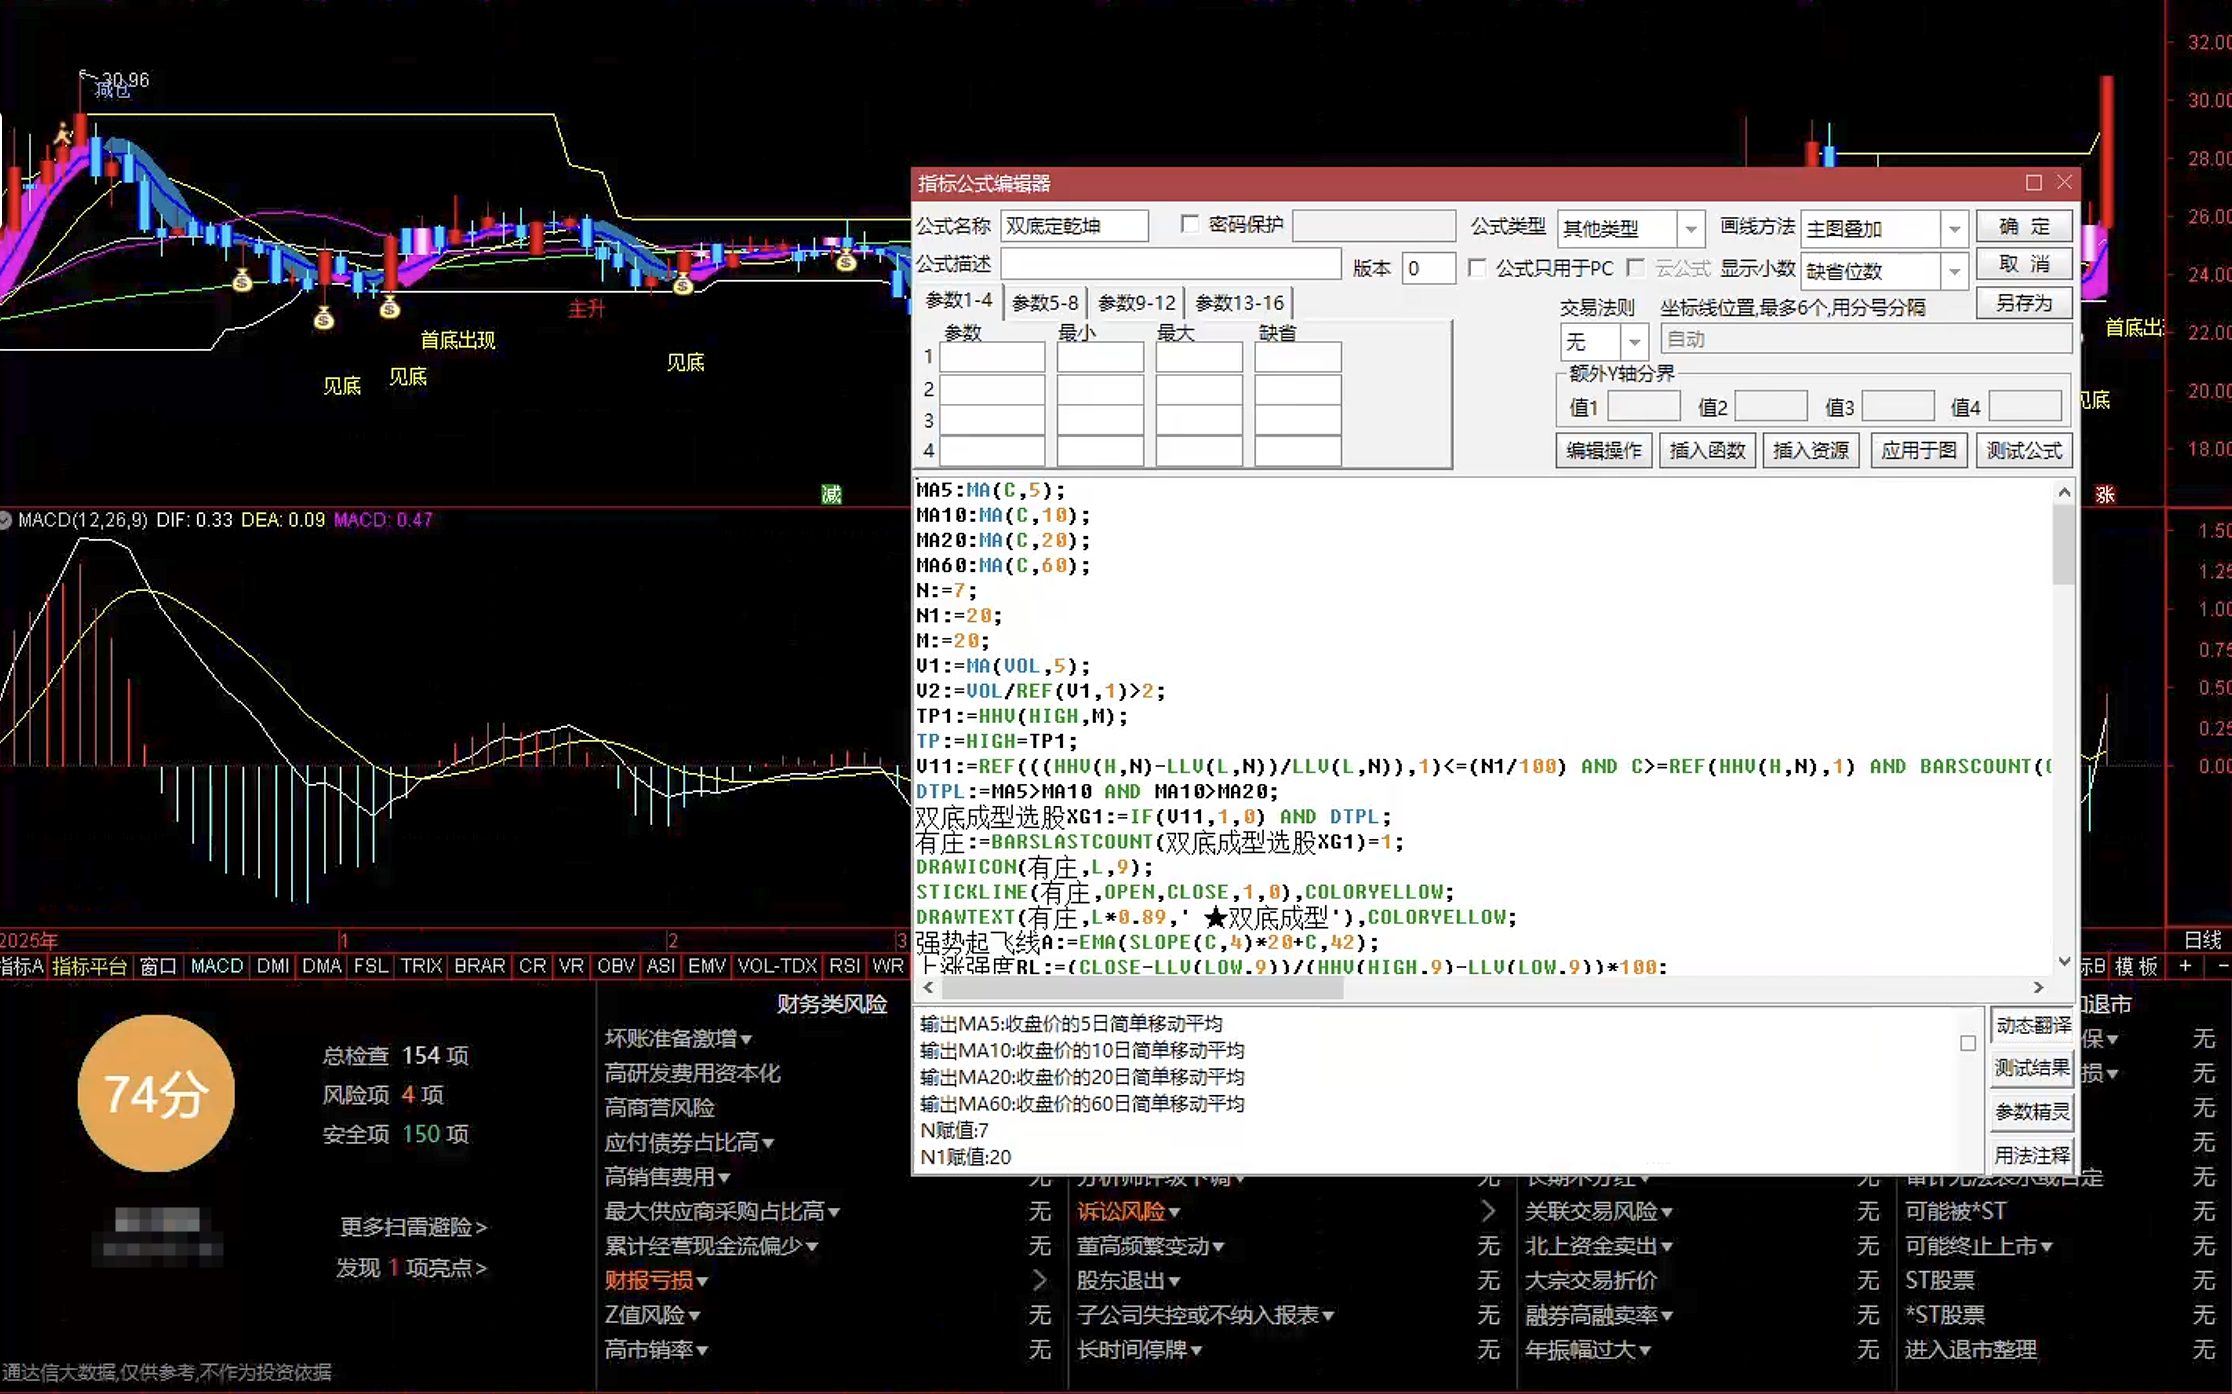
Task: Select the 指标平台 tab
Action: [90, 966]
